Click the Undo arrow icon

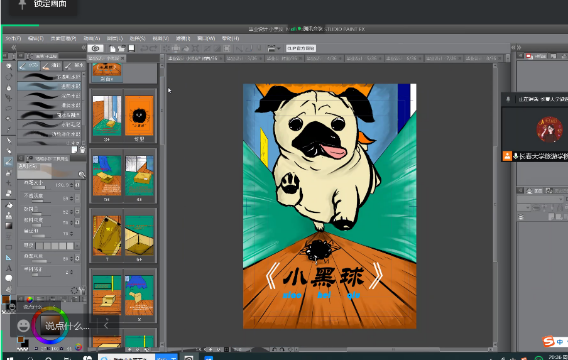point(144,48)
